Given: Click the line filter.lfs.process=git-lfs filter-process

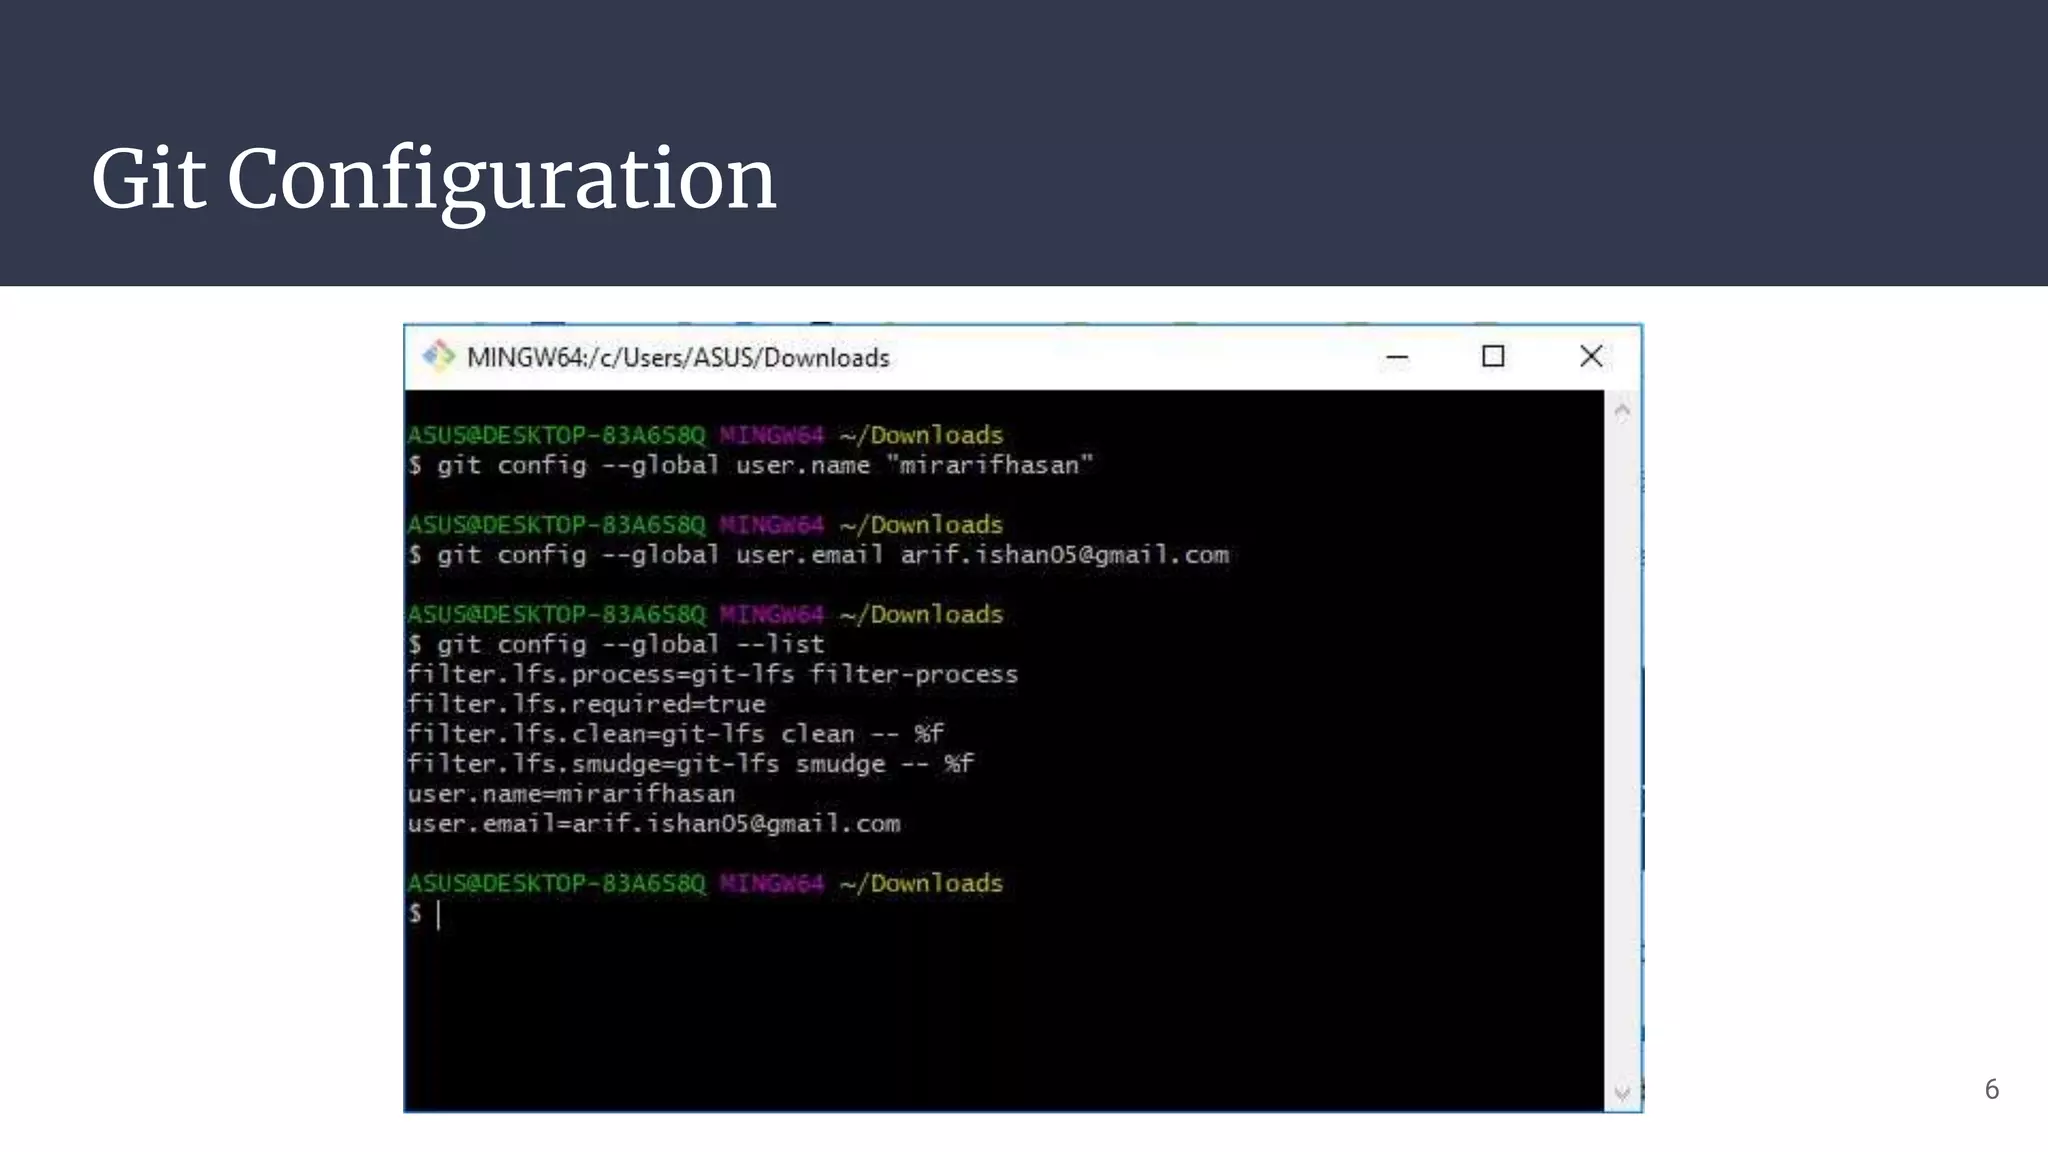Looking at the screenshot, I should pyautogui.click(x=713, y=674).
